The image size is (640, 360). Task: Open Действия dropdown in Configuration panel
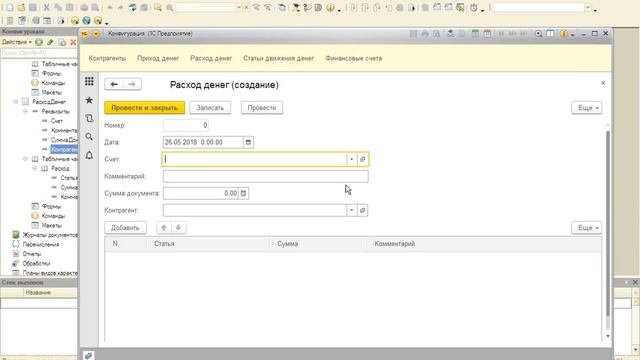tap(17, 42)
